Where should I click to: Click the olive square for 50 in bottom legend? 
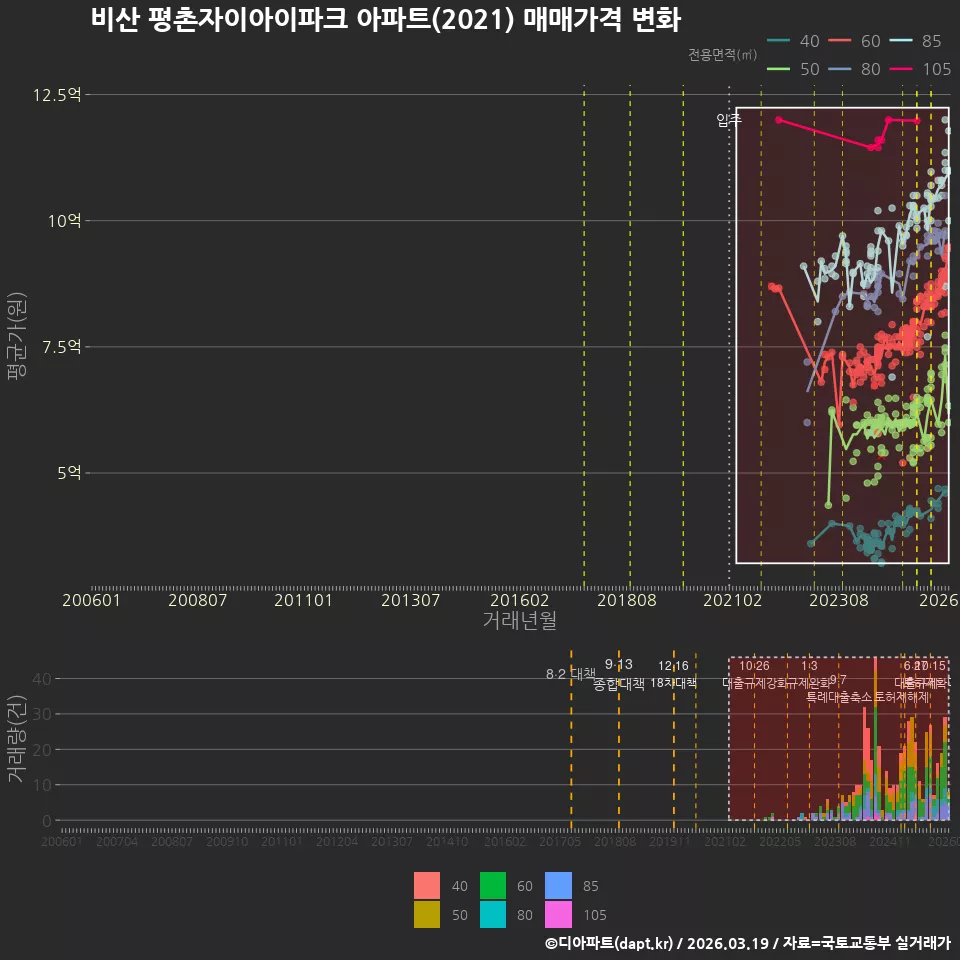[427, 914]
